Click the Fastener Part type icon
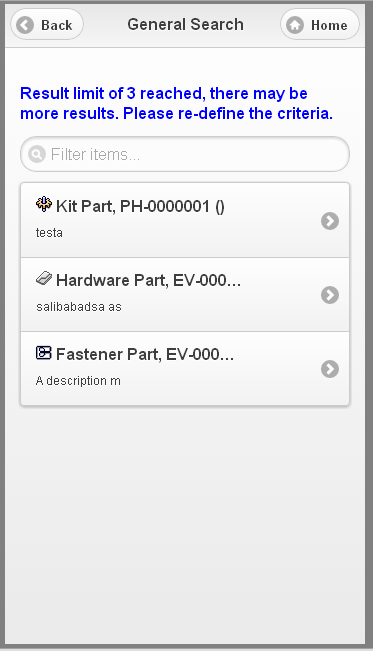373x651 pixels. click(x=44, y=352)
